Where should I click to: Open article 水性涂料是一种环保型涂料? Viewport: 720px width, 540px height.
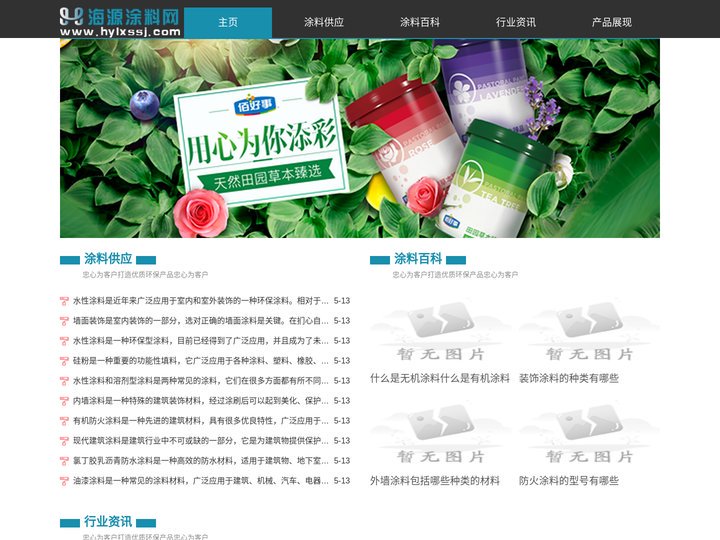click(201, 341)
